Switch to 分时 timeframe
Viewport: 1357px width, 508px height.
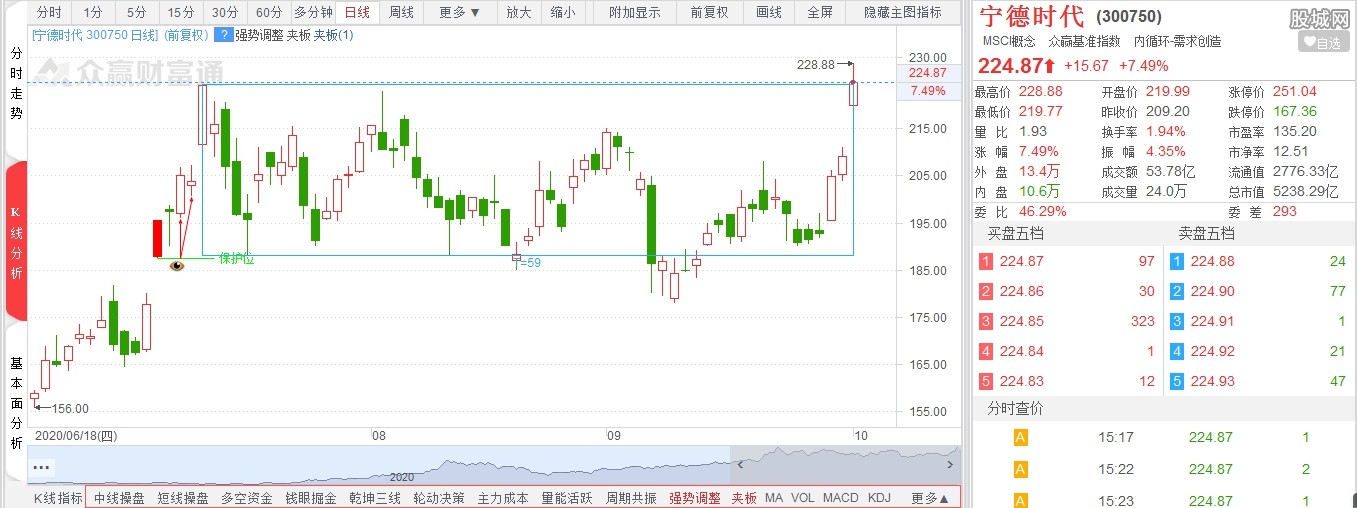coord(49,12)
